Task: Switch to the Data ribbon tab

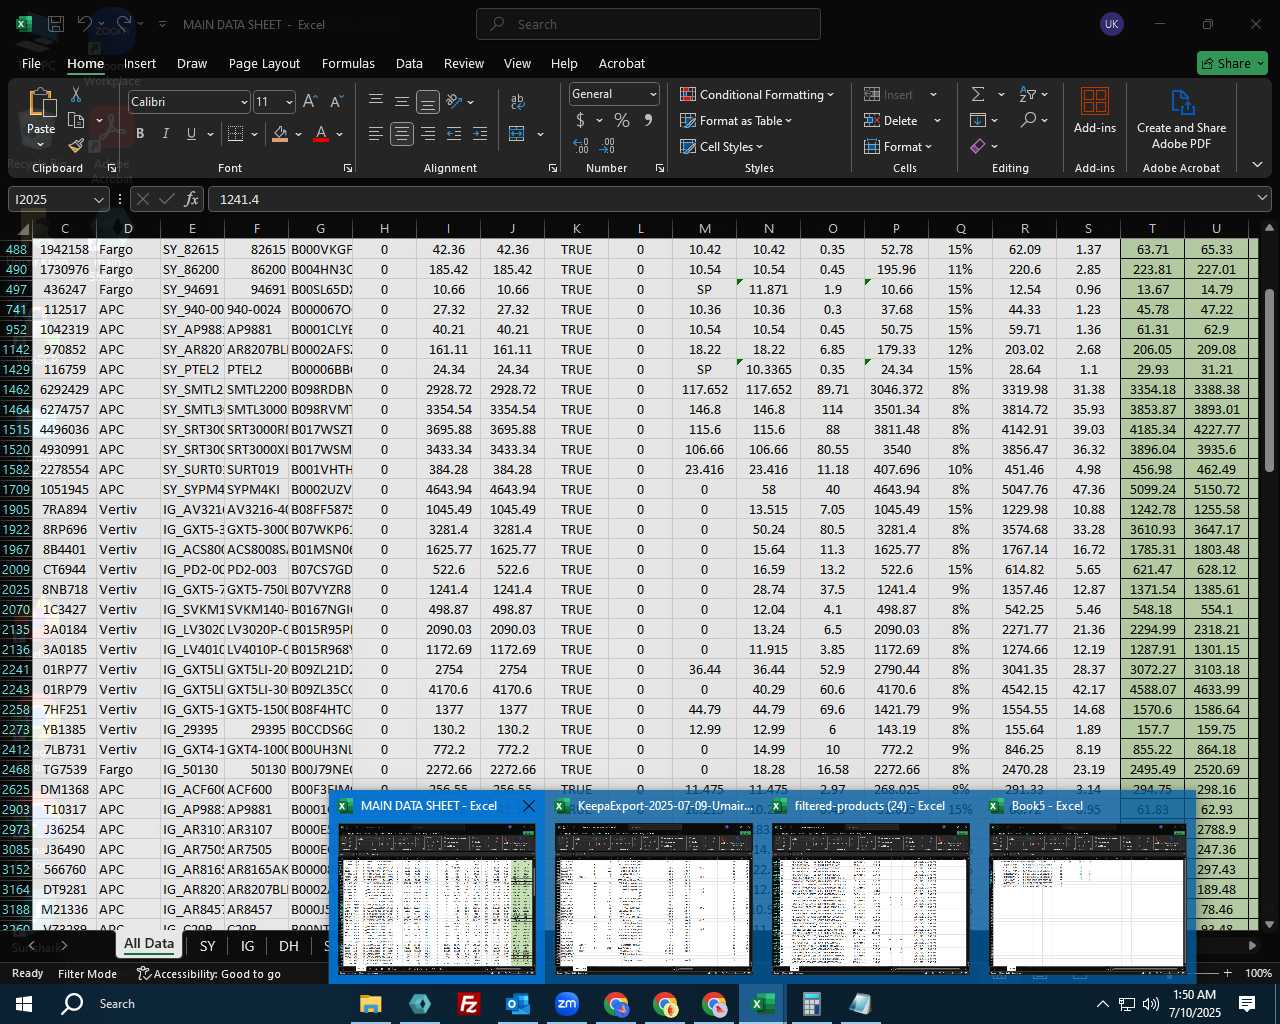Action: coord(409,63)
